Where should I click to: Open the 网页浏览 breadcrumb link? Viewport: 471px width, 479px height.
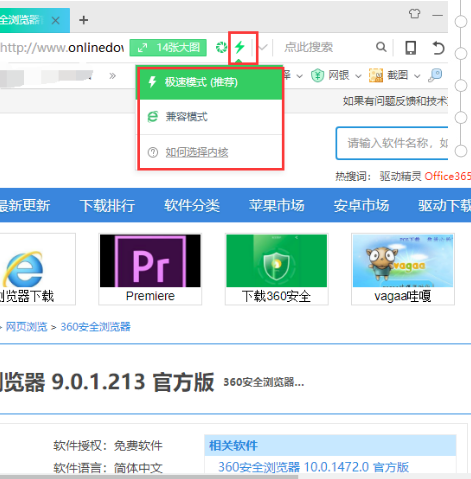[27, 327]
